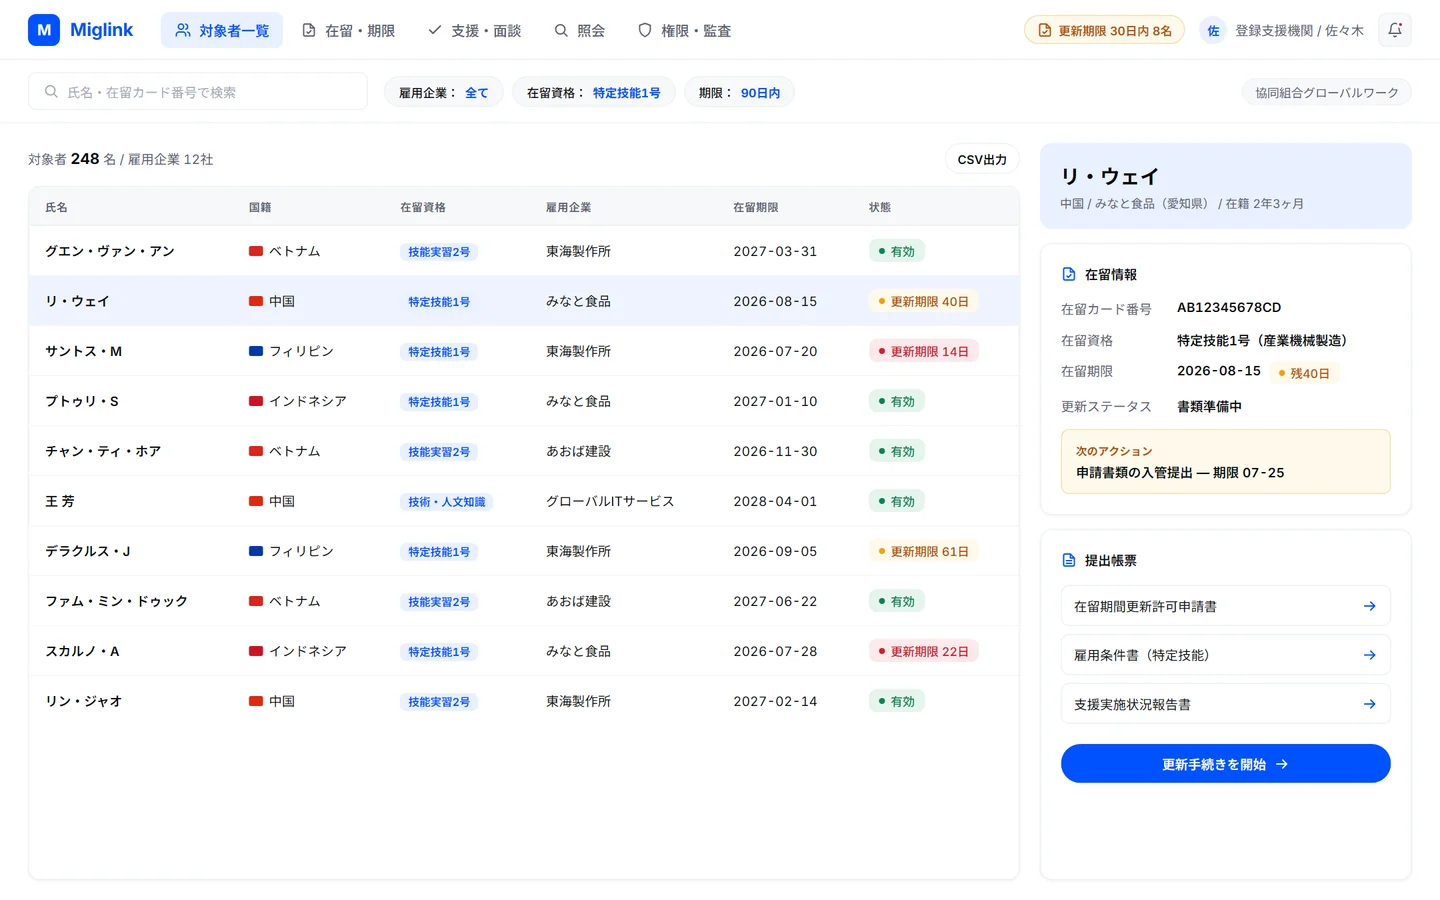Click the 2028-04-01 expiry date cell
Viewport: 1440px width, 900px height.
point(775,501)
